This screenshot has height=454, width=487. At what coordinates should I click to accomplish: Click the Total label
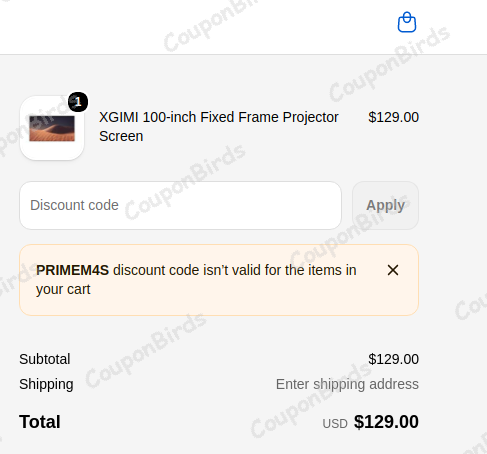(40, 422)
